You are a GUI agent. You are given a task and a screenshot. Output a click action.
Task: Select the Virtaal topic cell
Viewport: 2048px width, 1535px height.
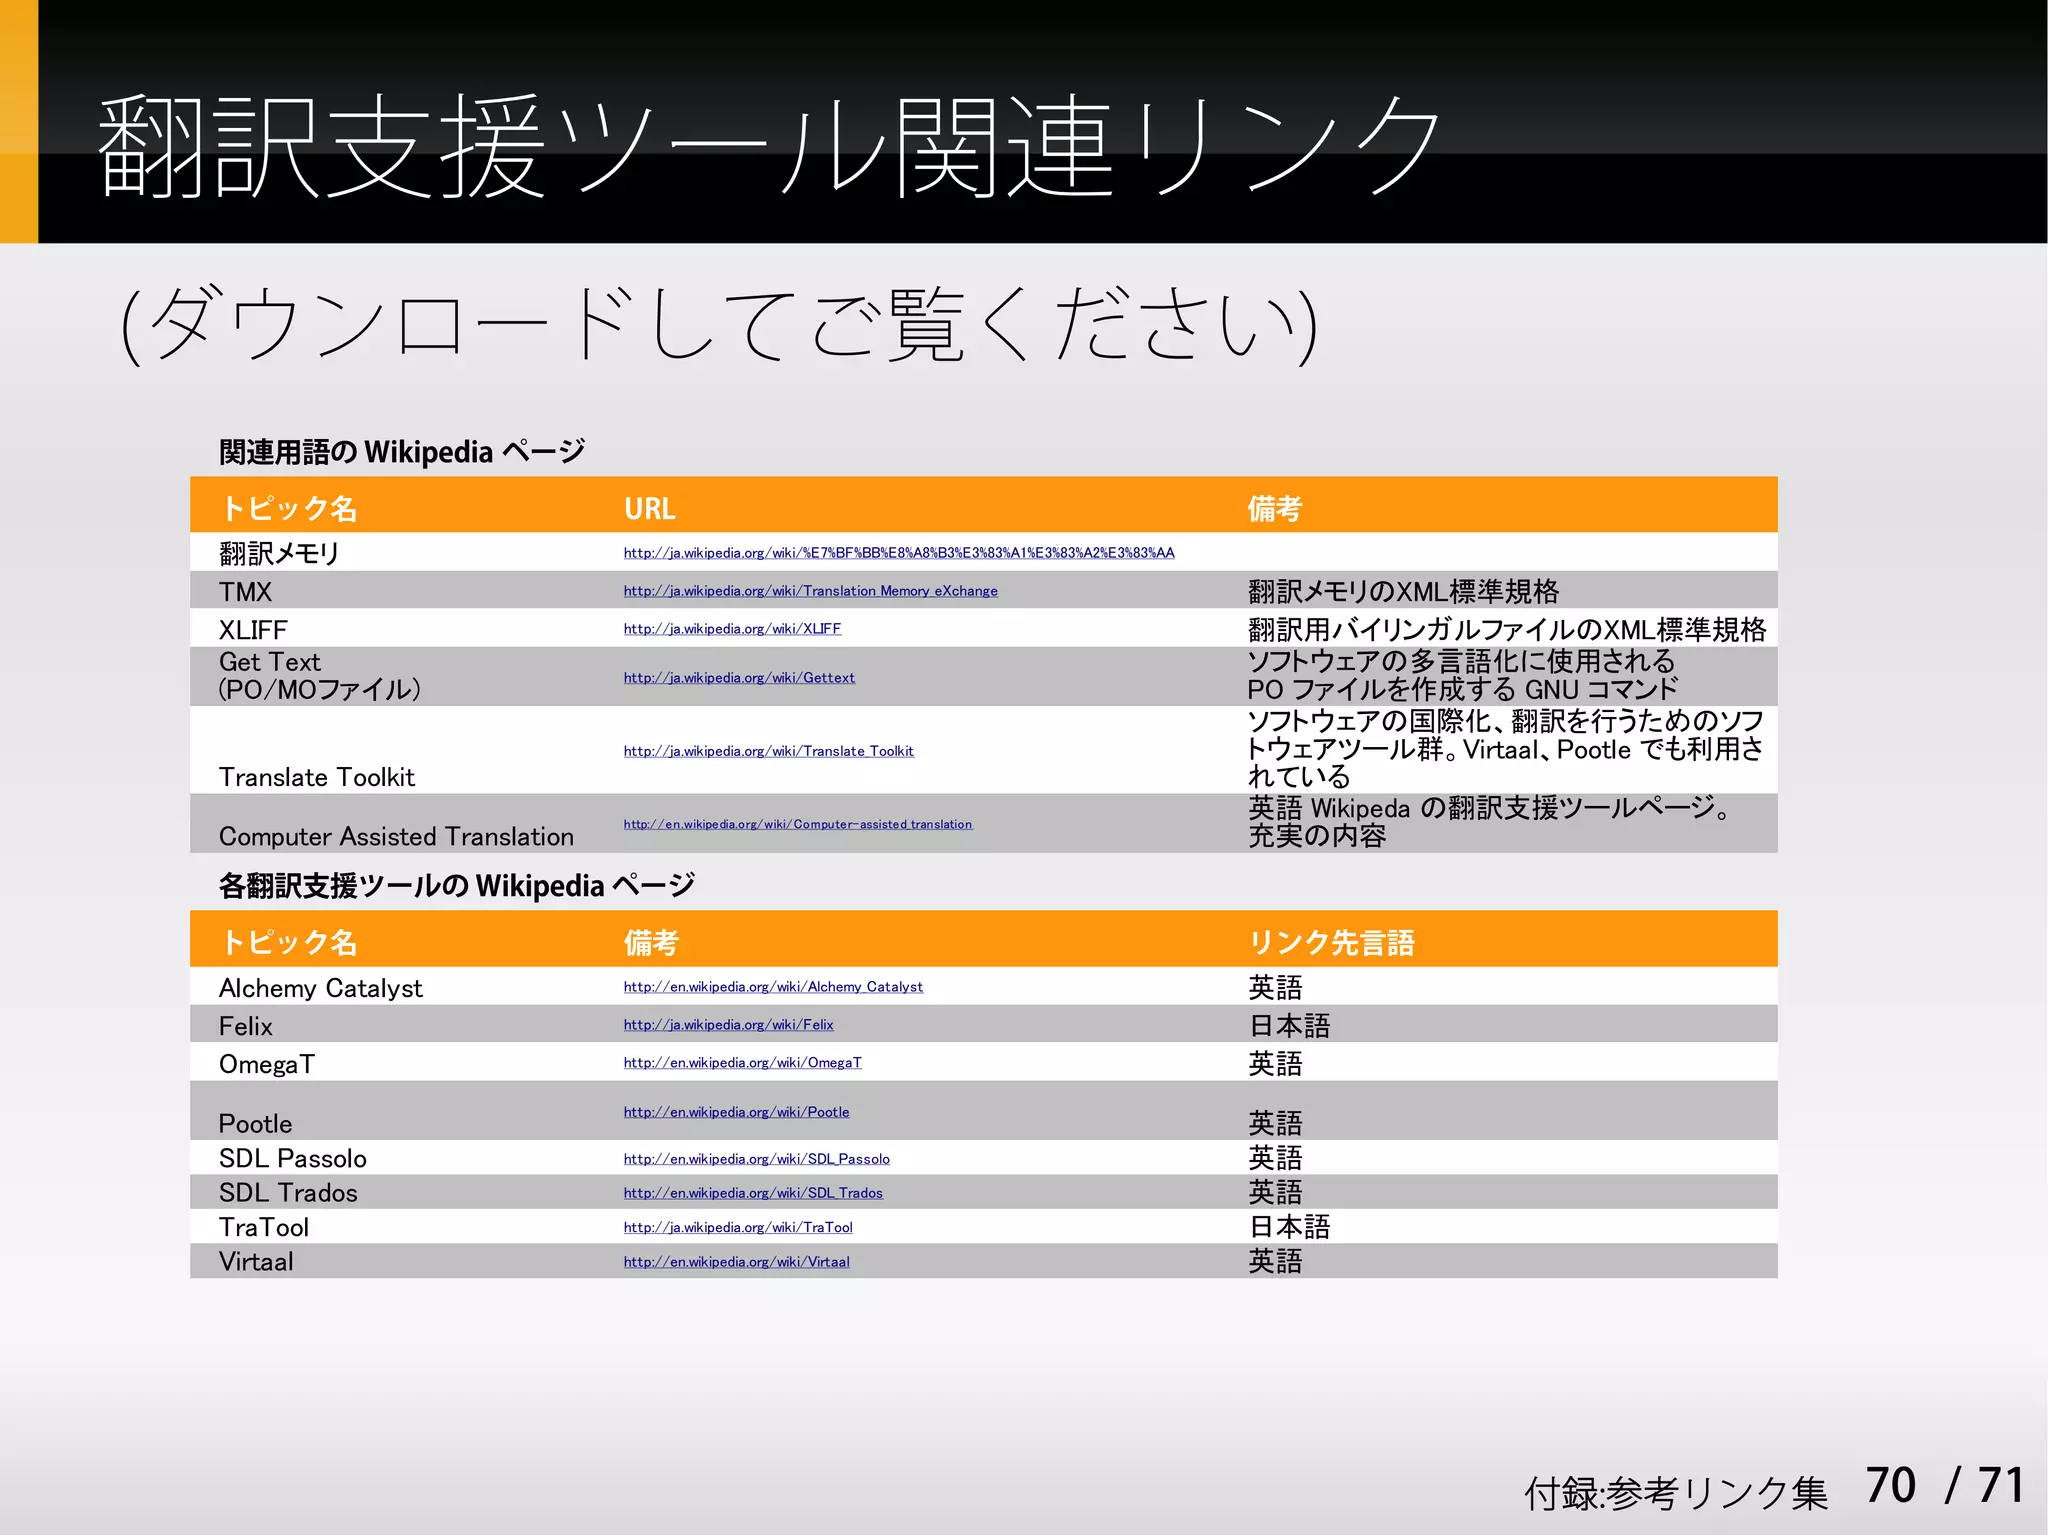(x=256, y=1262)
